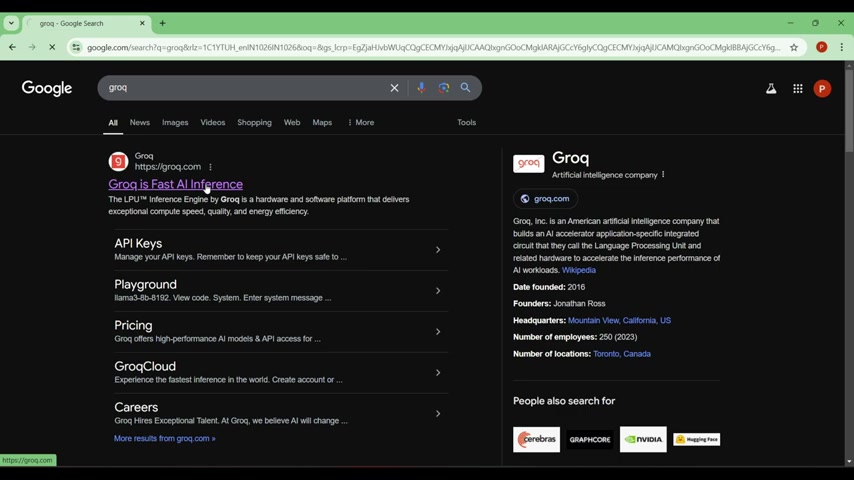Screen dimensions: 854x480
Task: Close the groq - Google Search tab
Action: pos(142,23)
